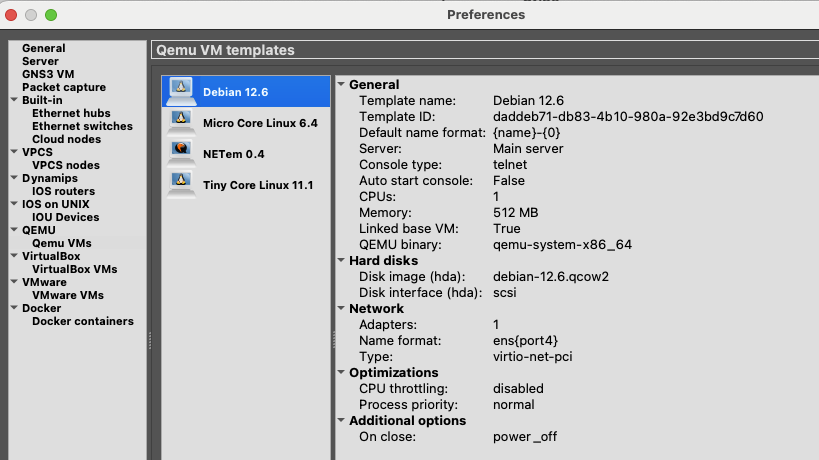
Task: Select the Docker category label
Action: coord(41,308)
